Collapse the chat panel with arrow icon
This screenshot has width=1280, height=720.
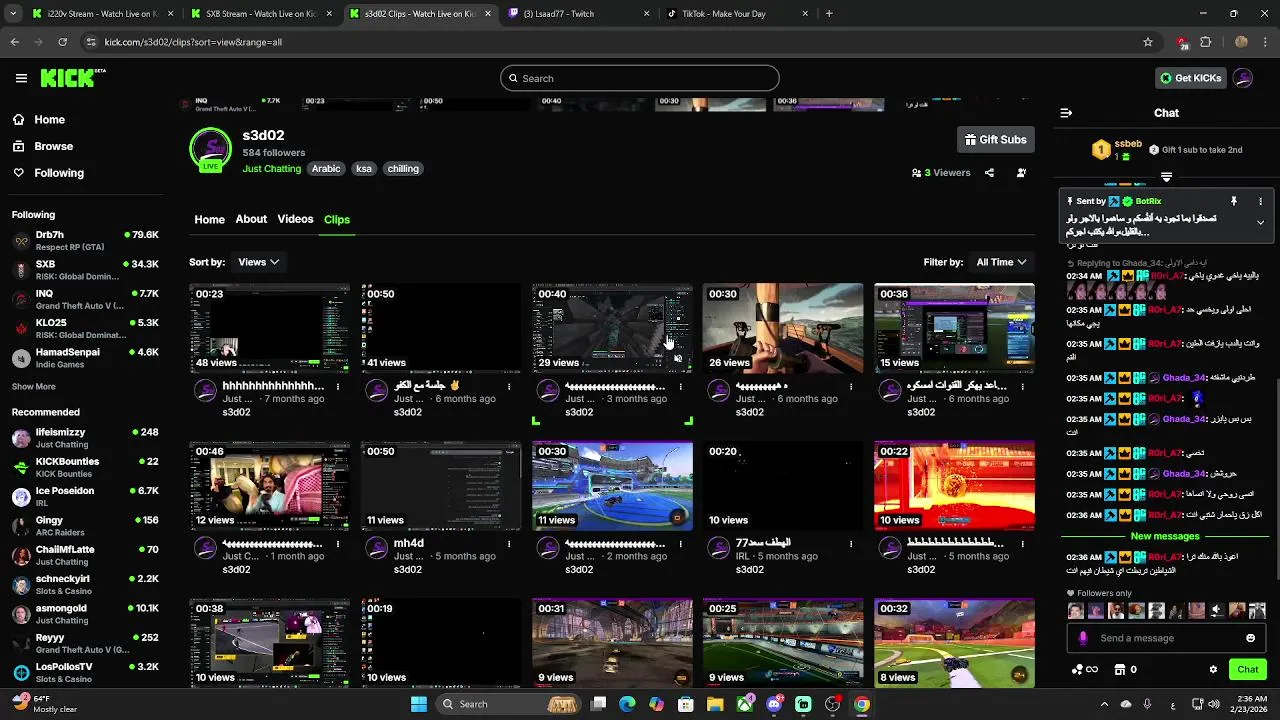[1066, 113]
